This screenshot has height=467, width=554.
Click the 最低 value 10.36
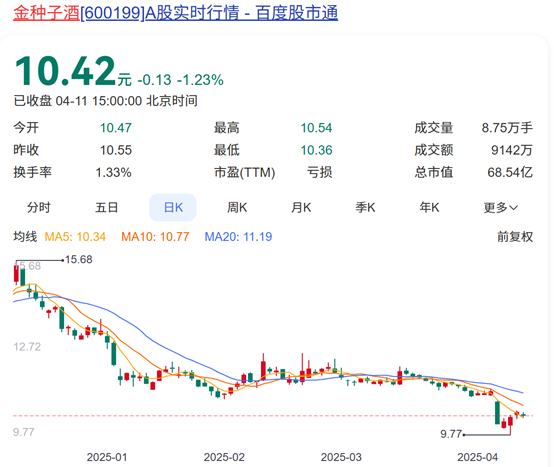(316, 150)
